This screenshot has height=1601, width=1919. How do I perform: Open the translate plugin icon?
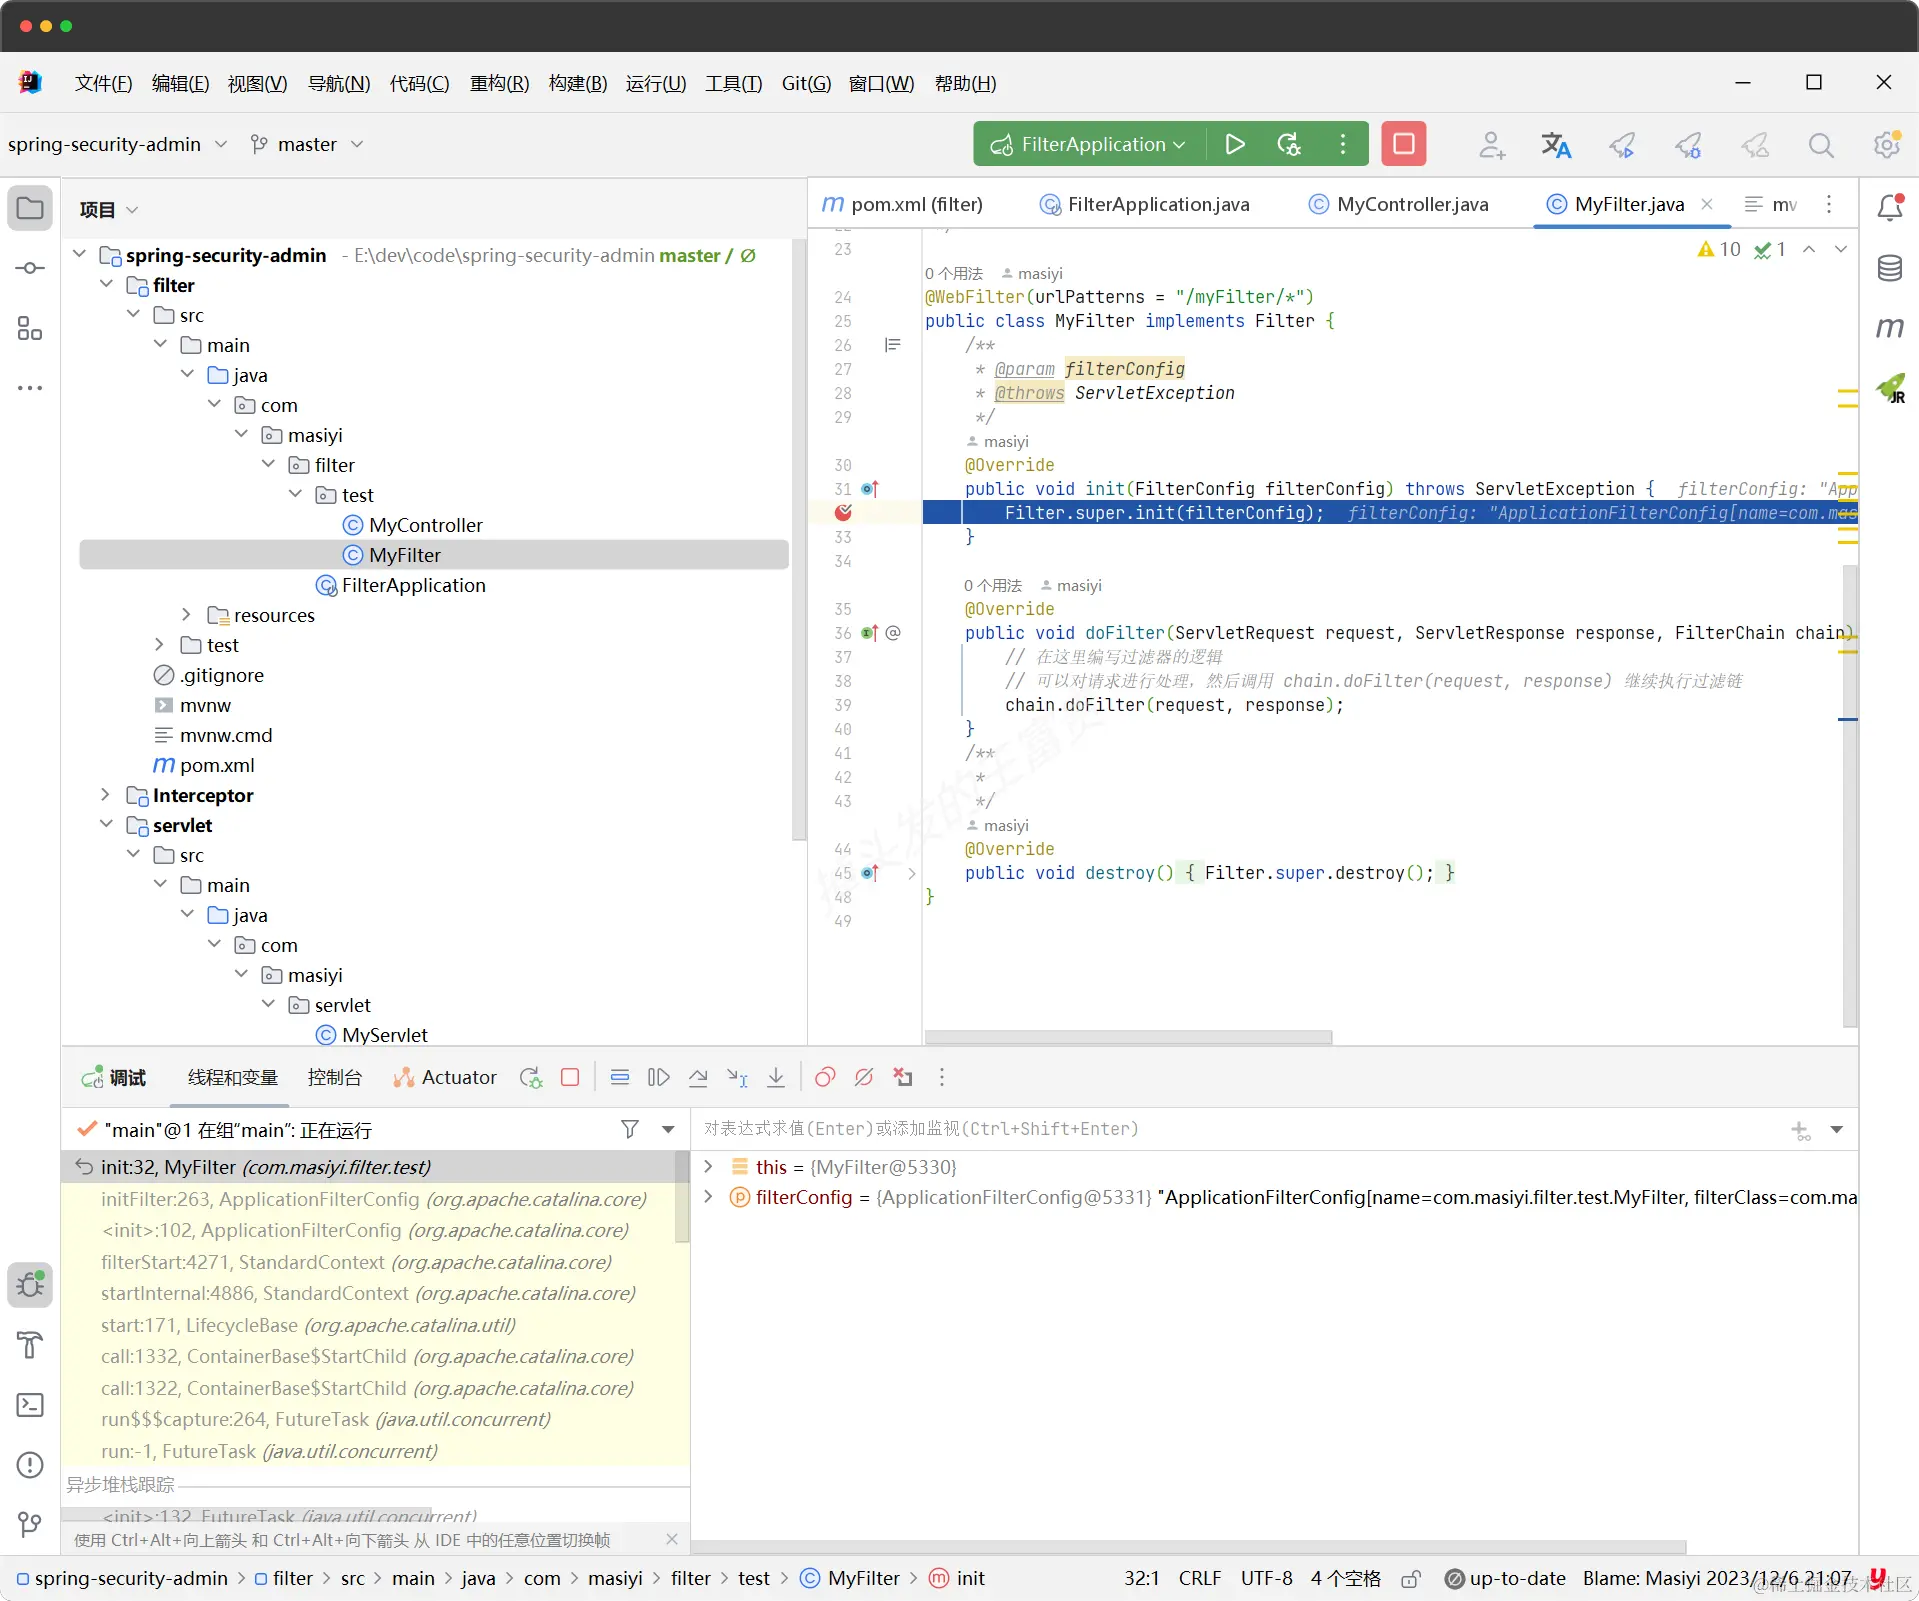(1556, 145)
